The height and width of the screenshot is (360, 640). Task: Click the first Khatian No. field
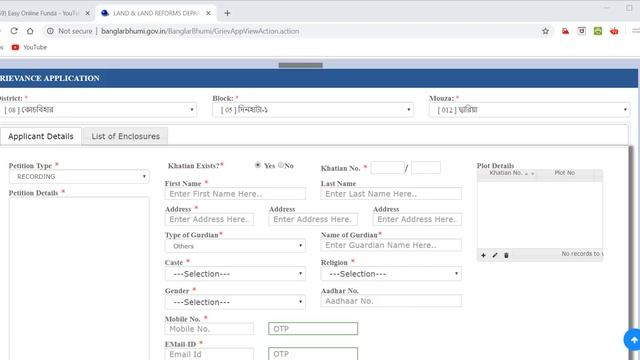(x=387, y=168)
